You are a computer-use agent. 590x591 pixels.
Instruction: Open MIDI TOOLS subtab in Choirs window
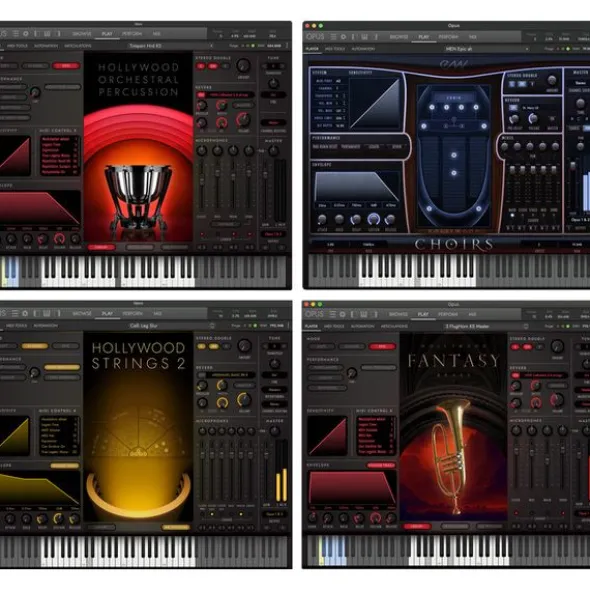(335, 49)
